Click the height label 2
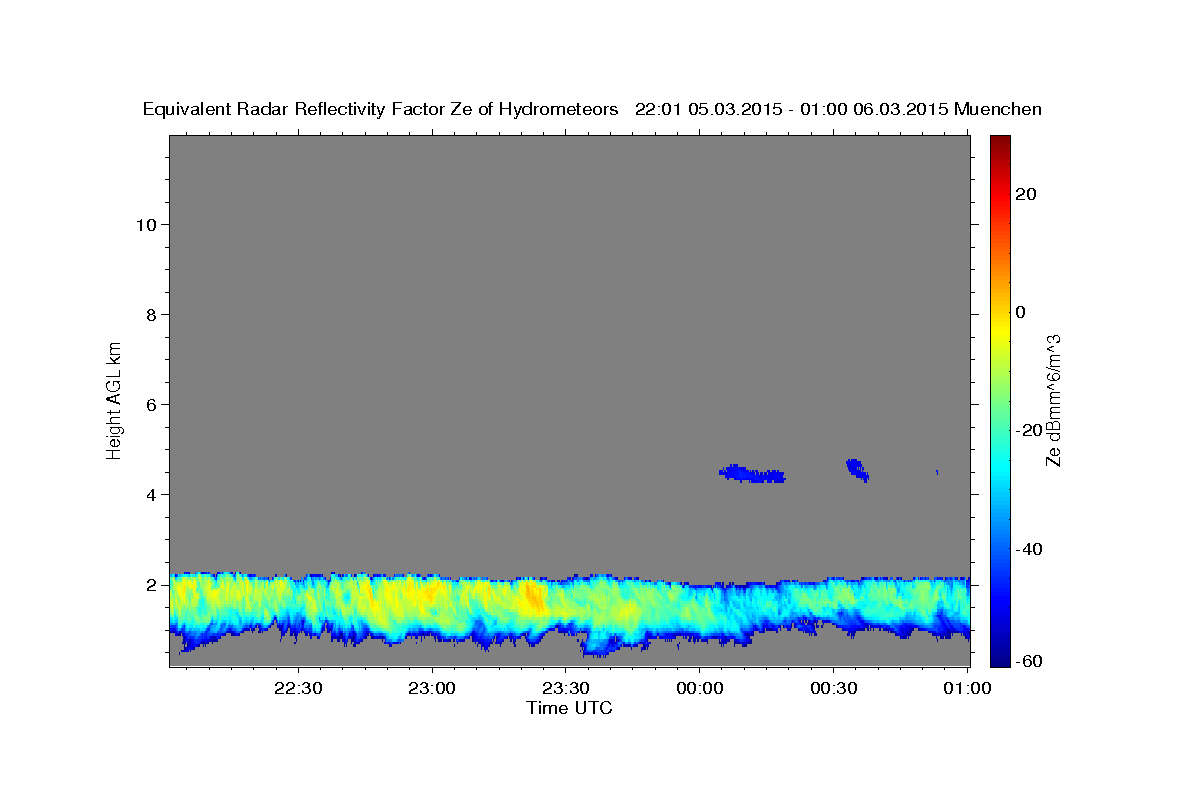Viewport: 1200px width, 800px height. pos(150,584)
